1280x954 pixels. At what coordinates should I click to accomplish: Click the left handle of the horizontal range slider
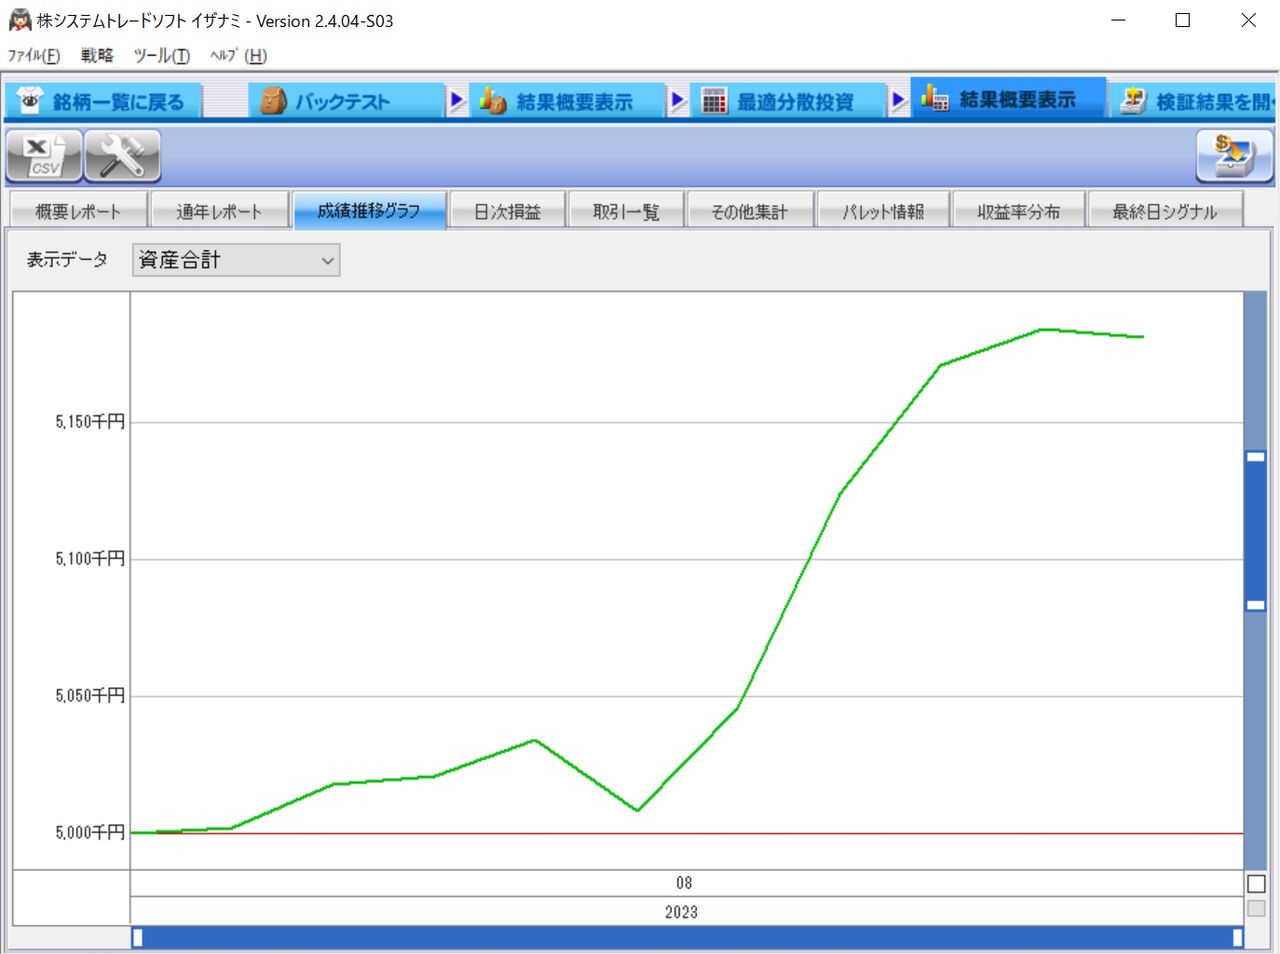pyautogui.click(x=138, y=937)
